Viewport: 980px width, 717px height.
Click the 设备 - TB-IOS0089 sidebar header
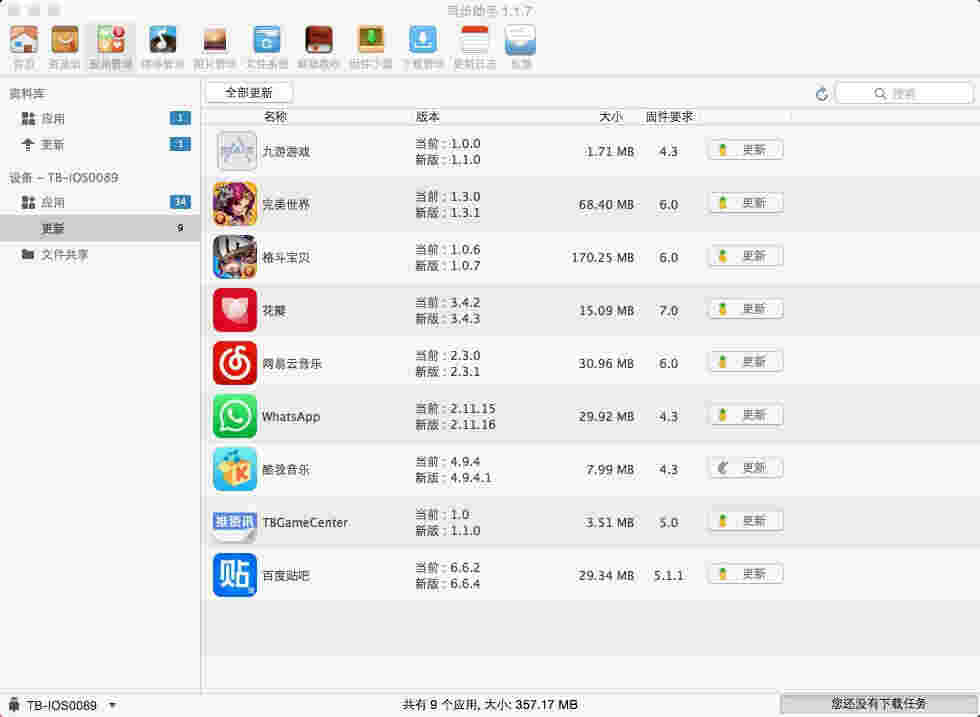click(64, 178)
